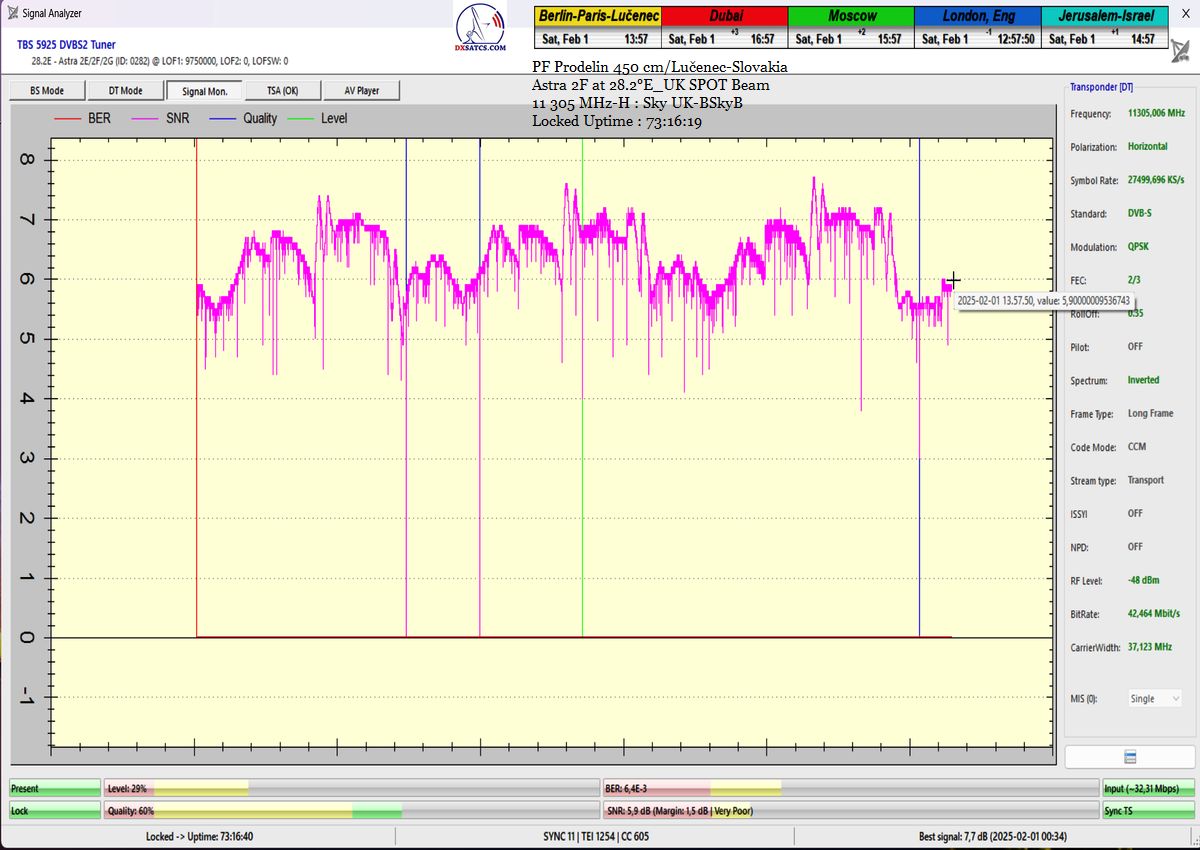Click the list icon button below transponder panel
The height and width of the screenshot is (850, 1200).
(1129, 756)
